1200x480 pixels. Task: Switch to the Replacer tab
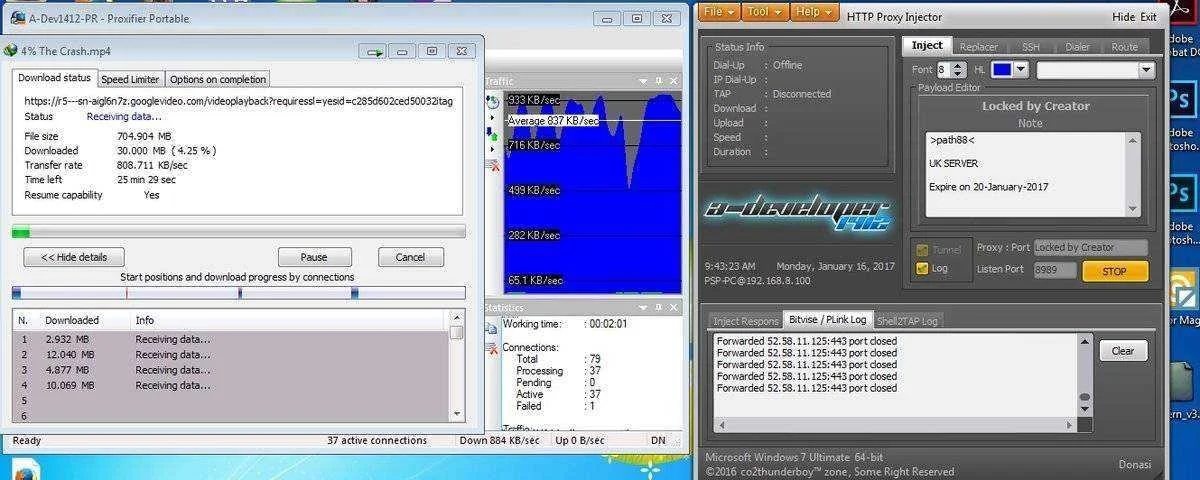979,46
